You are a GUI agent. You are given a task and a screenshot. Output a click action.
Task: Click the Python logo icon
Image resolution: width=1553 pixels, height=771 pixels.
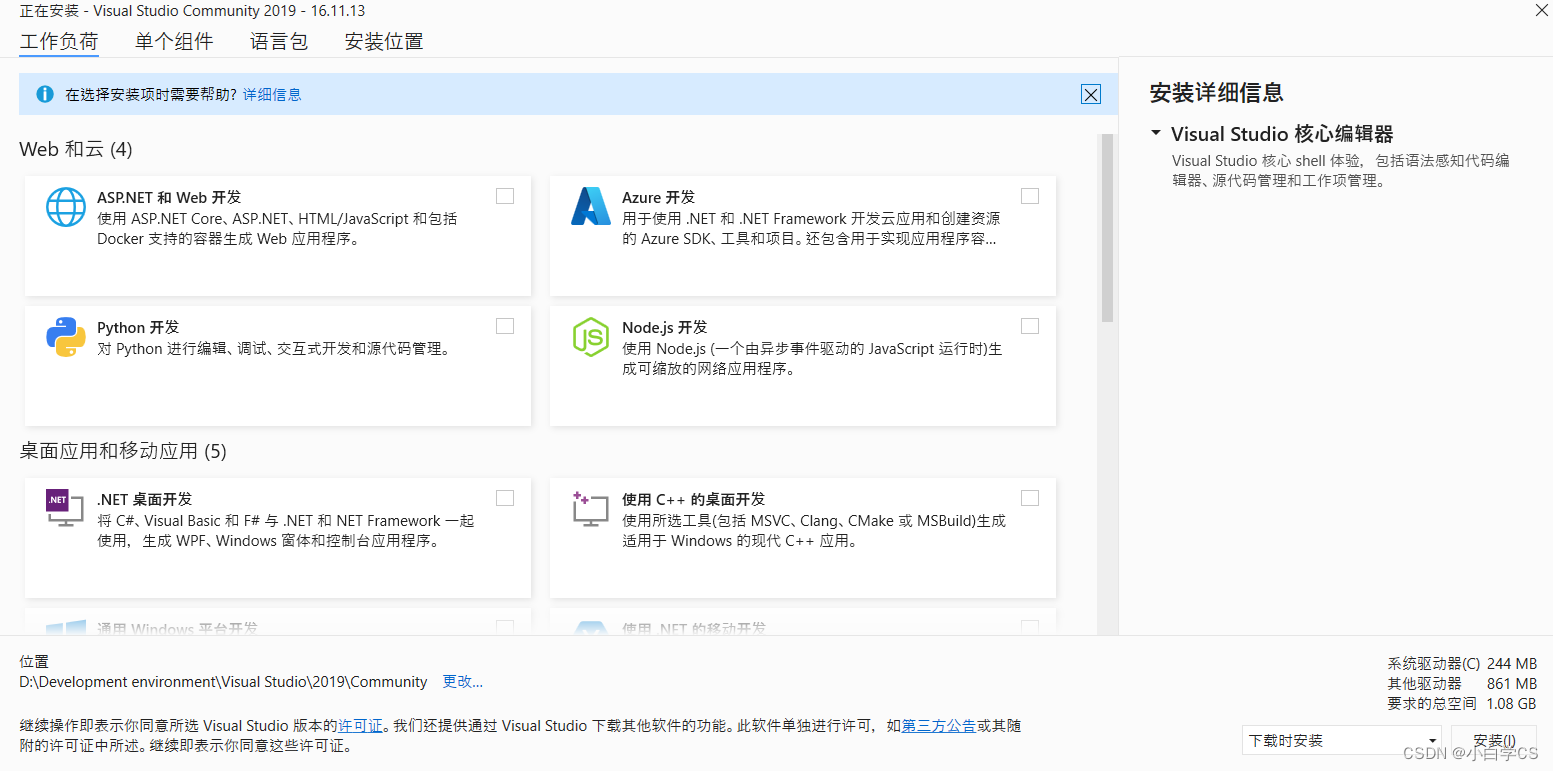(66, 337)
